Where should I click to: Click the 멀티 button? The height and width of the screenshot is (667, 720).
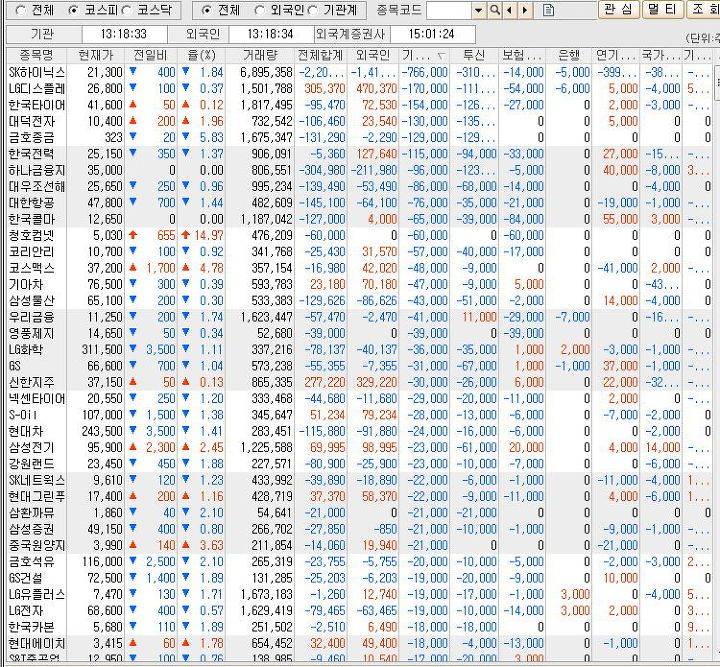pos(662,9)
